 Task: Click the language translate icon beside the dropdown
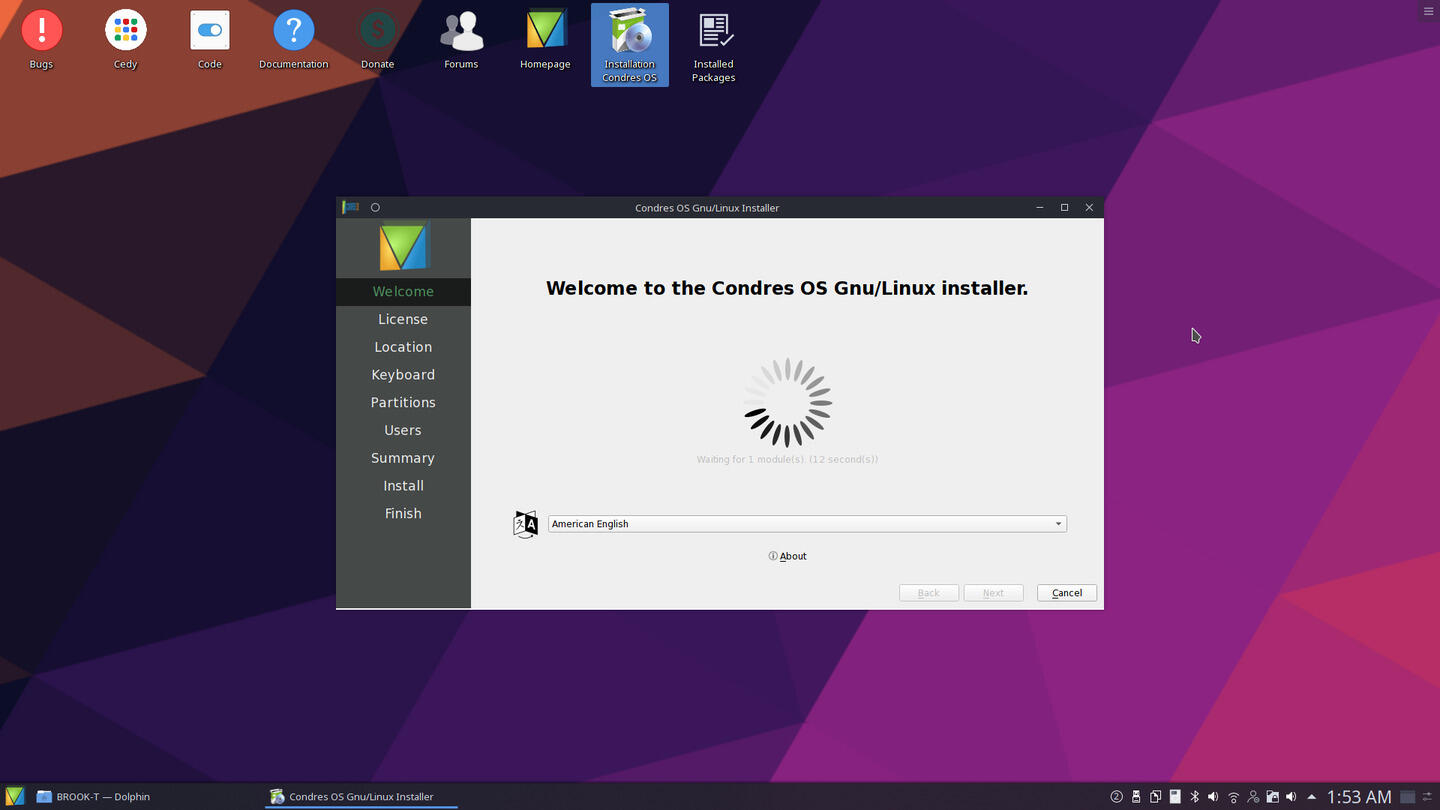(525, 524)
